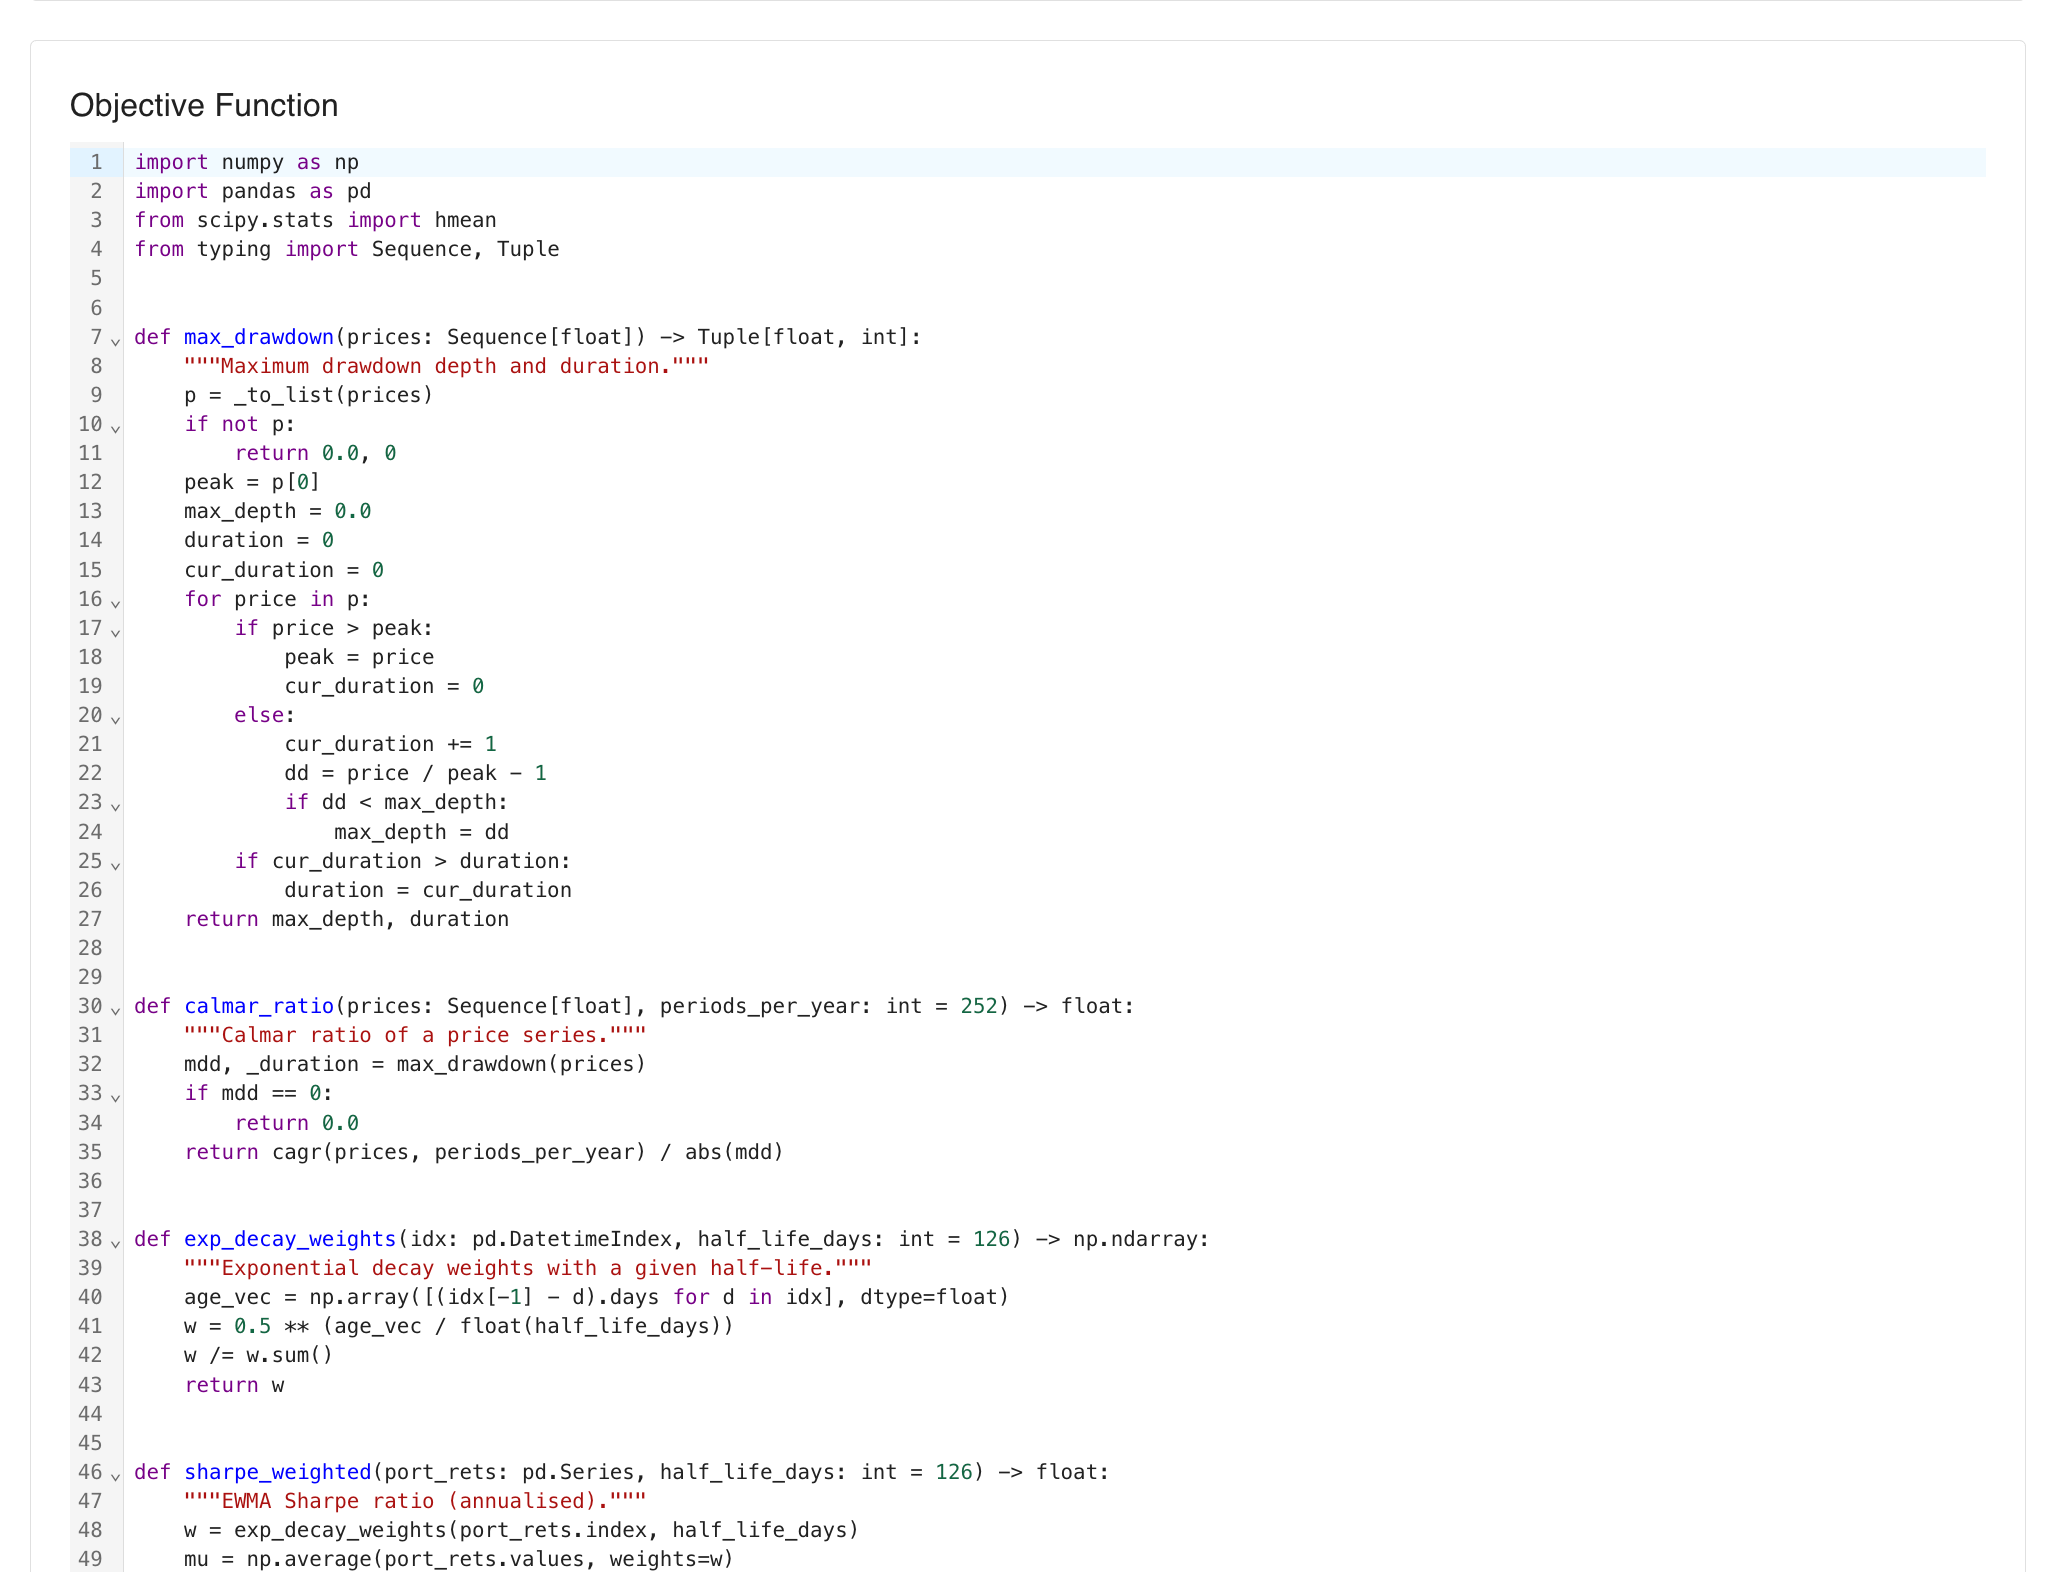Place cursor in 'return max_depth, duration' line
This screenshot has height=1572, width=2064.
[346, 919]
